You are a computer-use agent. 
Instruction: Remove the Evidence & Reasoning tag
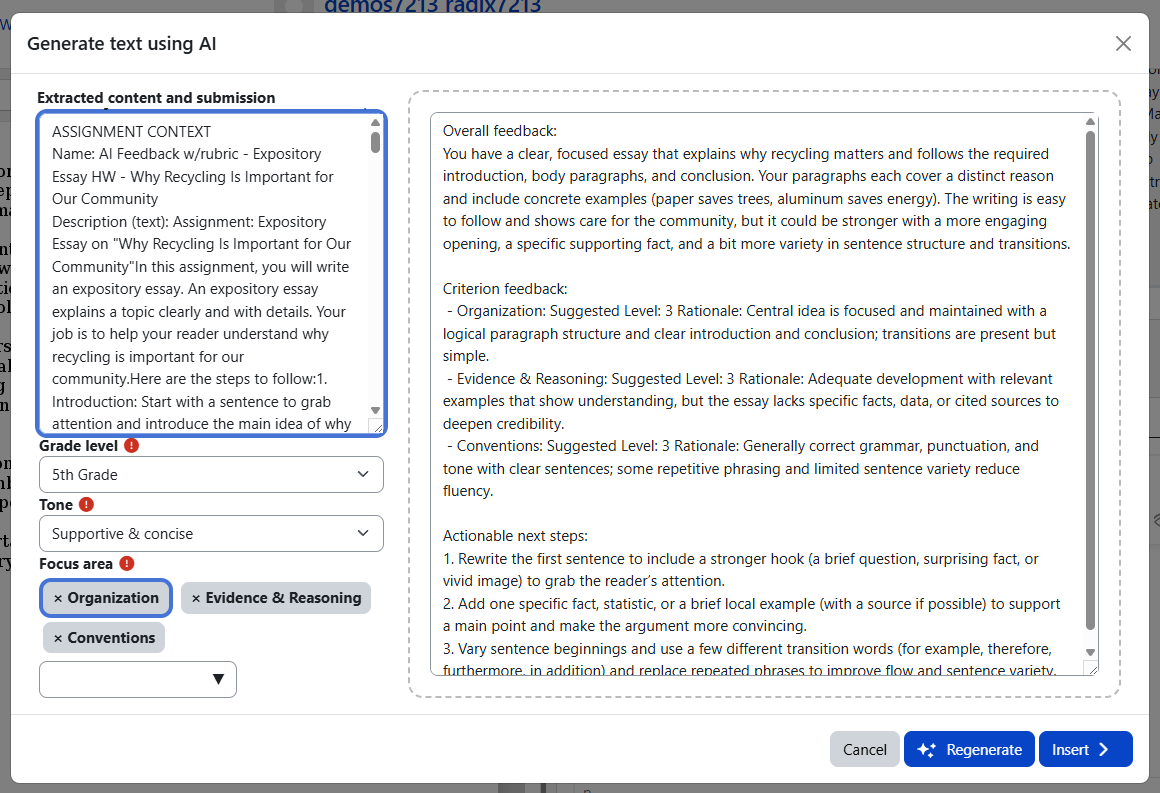pyautogui.click(x=196, y=598)
